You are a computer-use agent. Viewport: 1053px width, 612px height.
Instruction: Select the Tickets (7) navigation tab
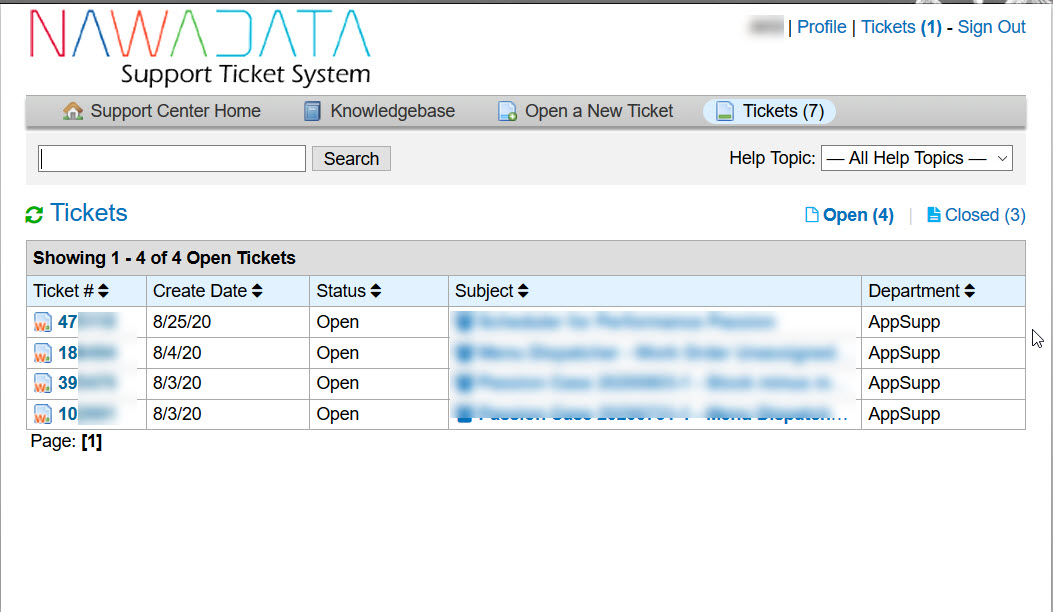769,111
